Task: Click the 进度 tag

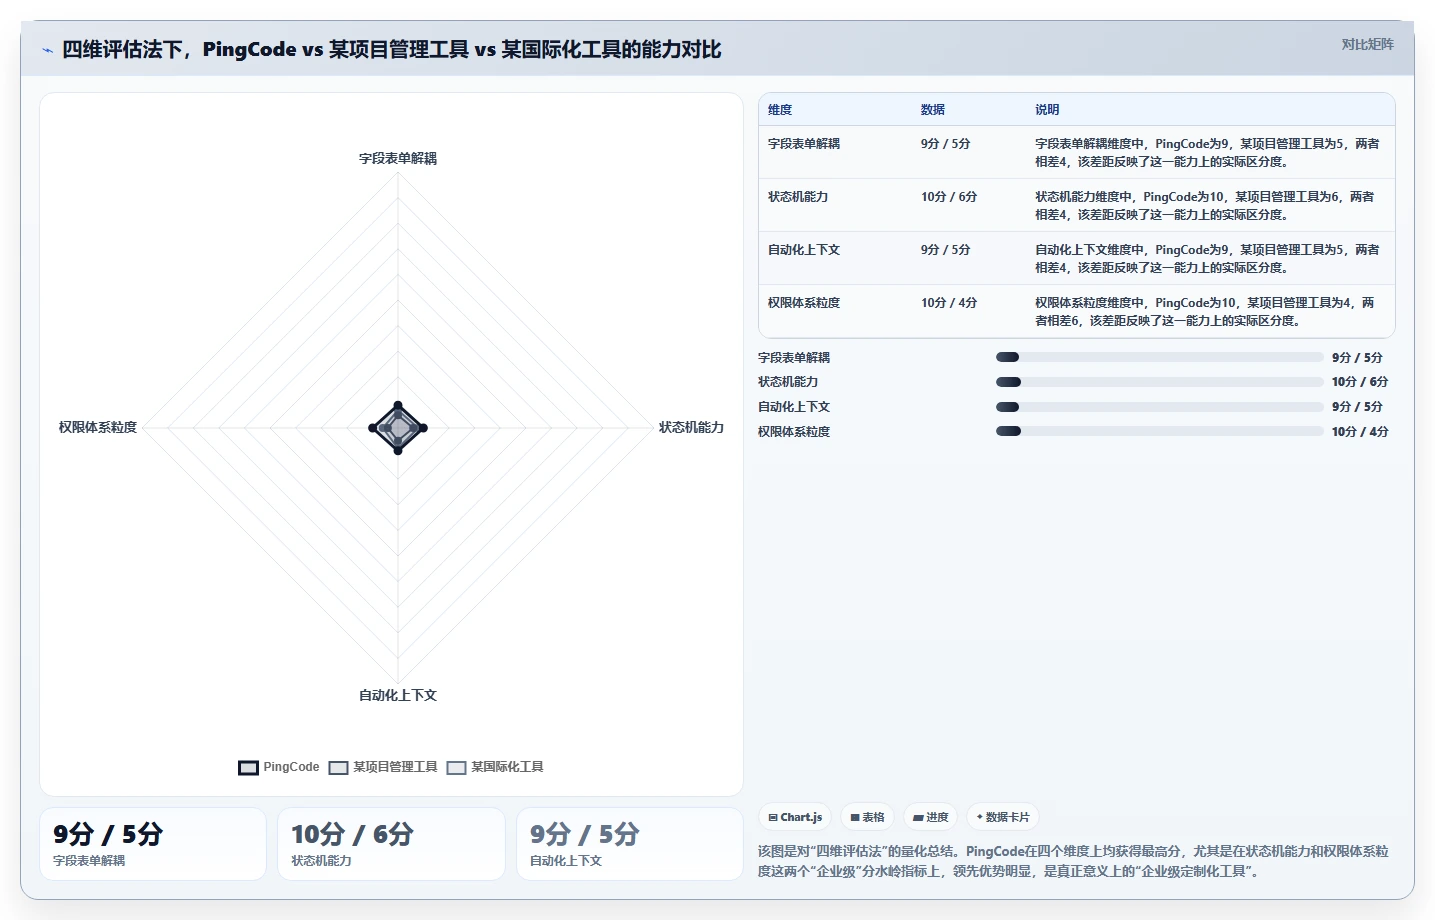Action: tap(930, 817)
